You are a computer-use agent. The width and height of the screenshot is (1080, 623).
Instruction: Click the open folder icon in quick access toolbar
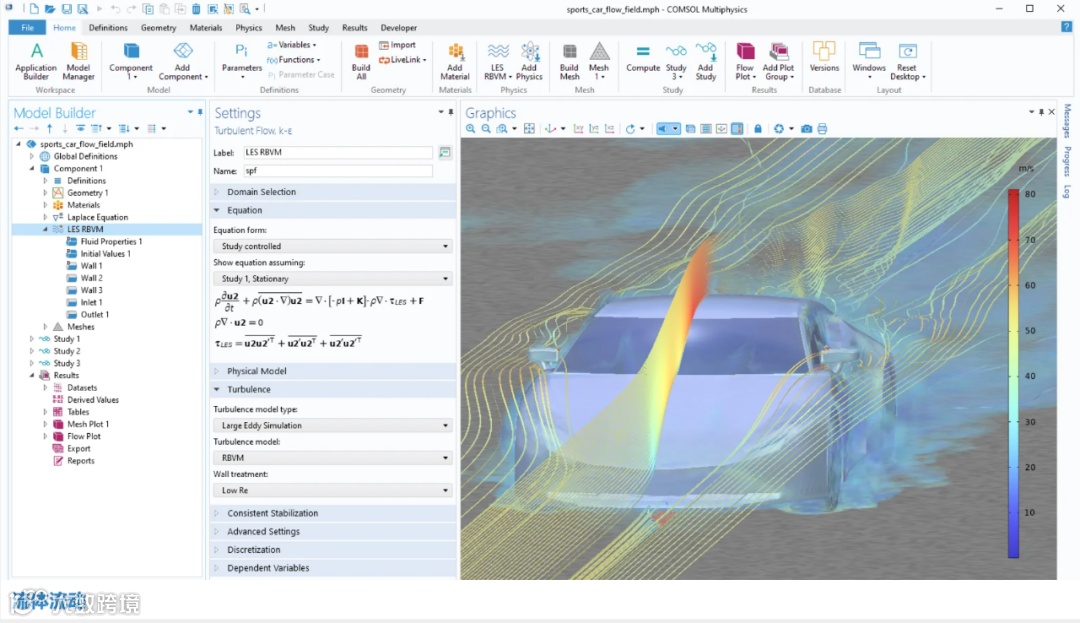50,9
